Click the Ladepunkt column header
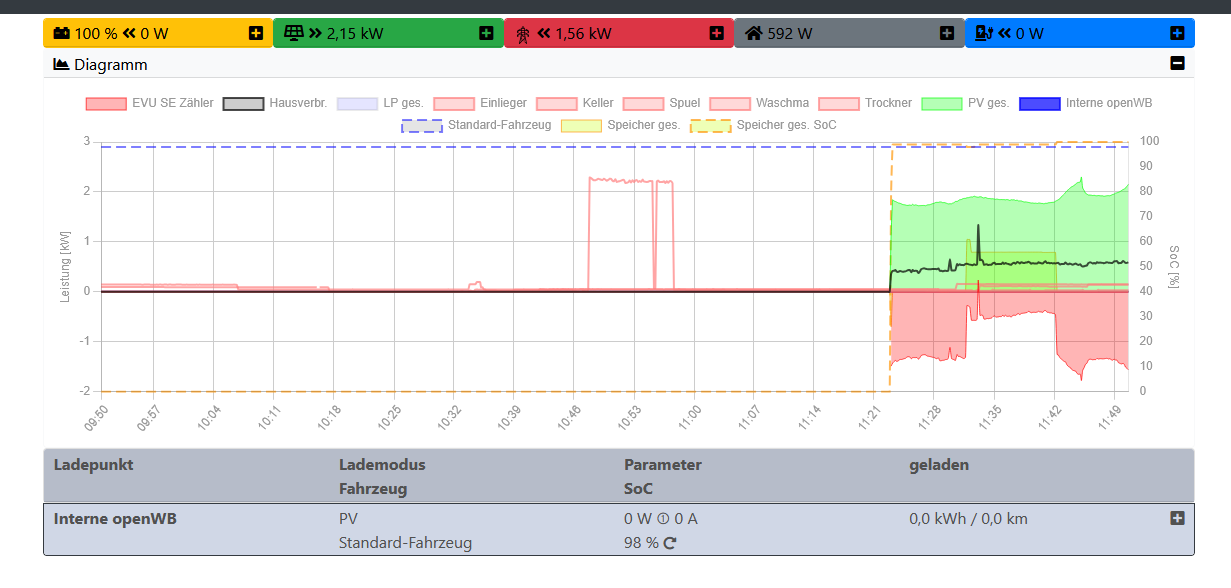The image size is (1231, 588). pyautogui.click(x=93, y=465)
